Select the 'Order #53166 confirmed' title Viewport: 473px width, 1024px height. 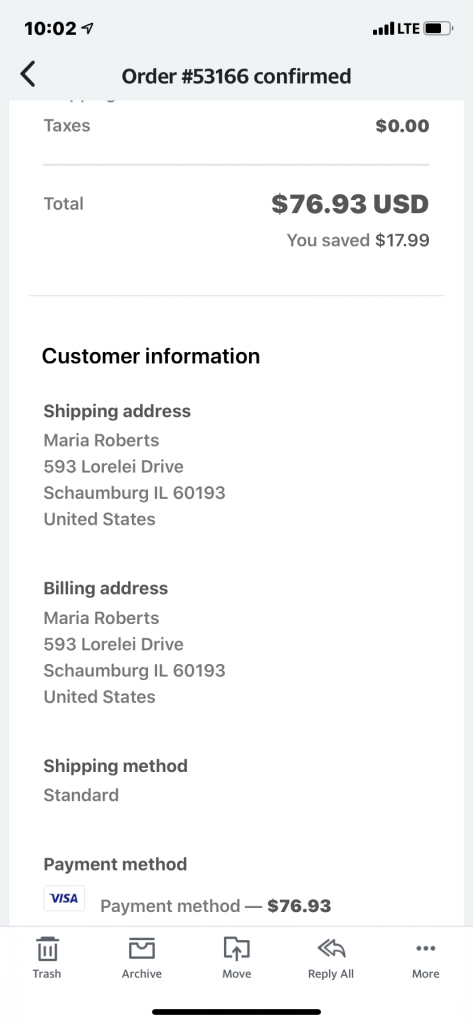[x=236, y=76]
